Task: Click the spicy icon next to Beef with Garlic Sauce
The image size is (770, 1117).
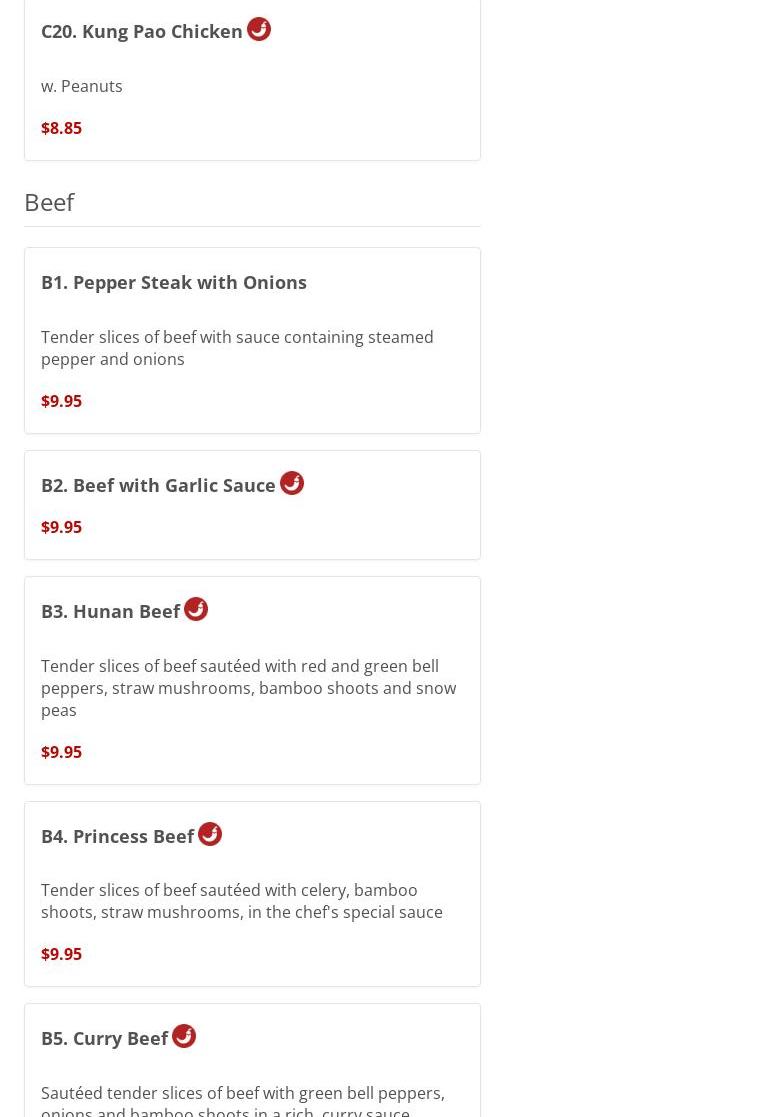Action: point(292,483)
